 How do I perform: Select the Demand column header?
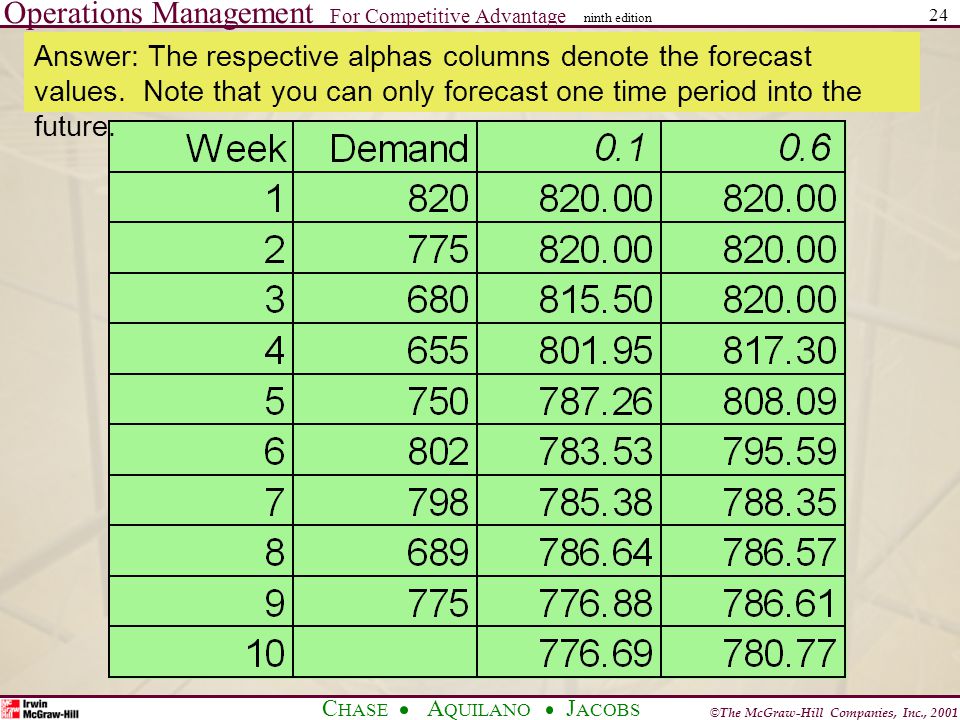[x=385, y=146]
